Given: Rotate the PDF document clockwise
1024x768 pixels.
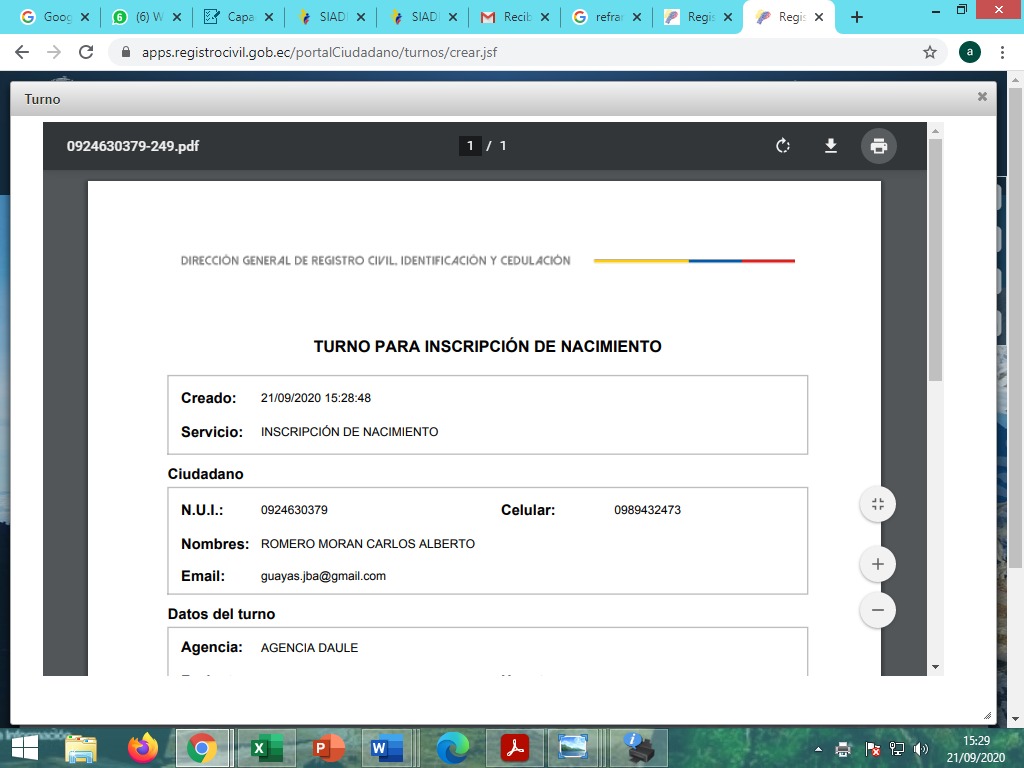Looking at the screenshot, I should 783,146.
